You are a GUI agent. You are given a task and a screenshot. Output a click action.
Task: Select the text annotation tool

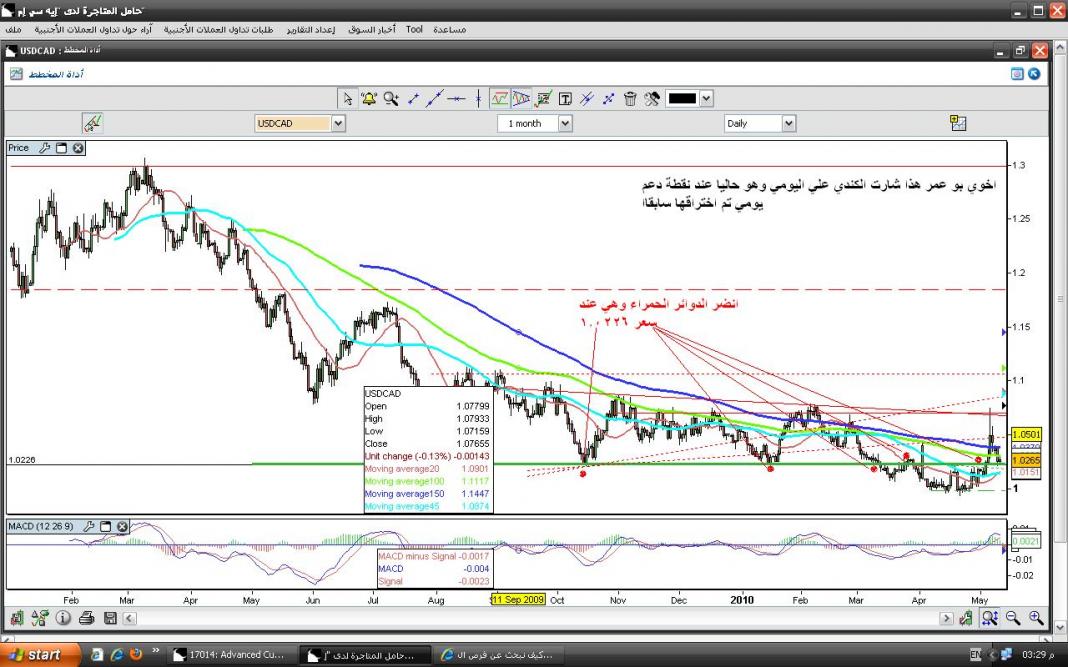click(x=565, y=98)
